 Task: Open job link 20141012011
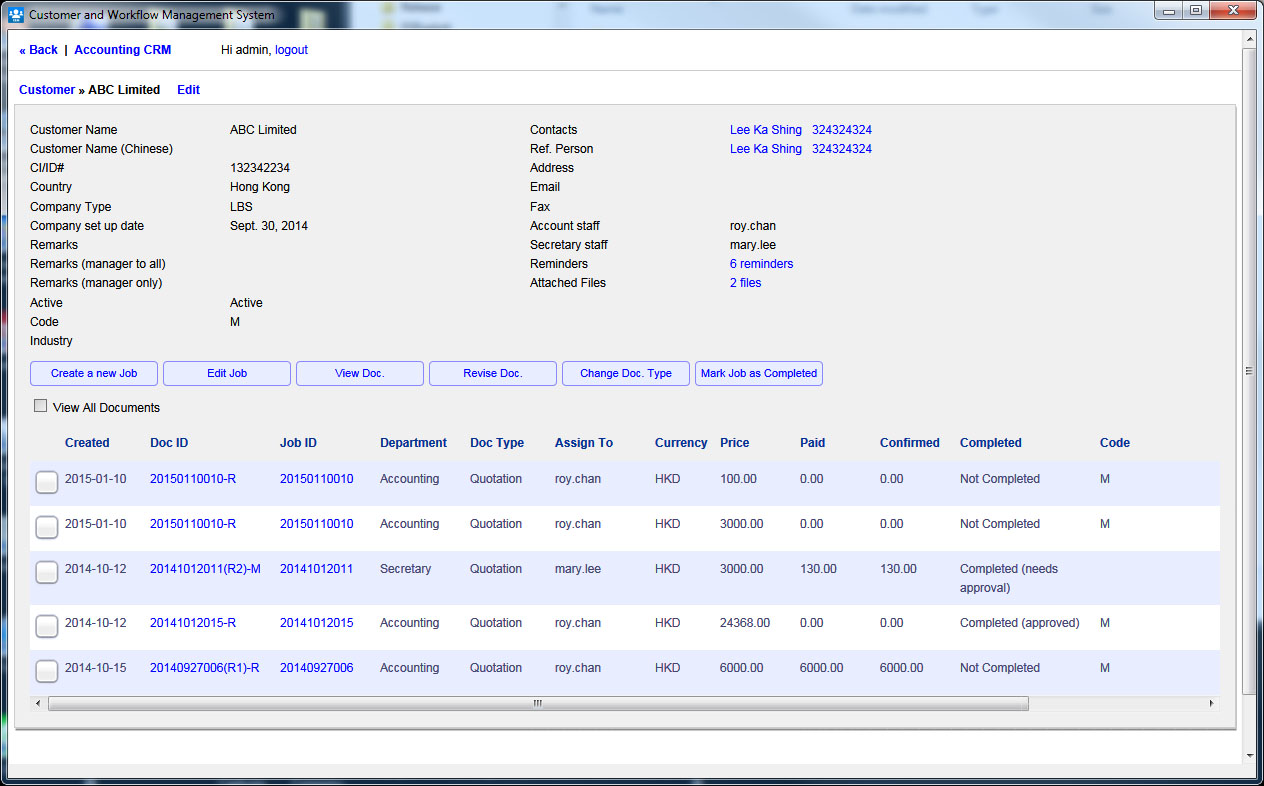tap(316, 569)
